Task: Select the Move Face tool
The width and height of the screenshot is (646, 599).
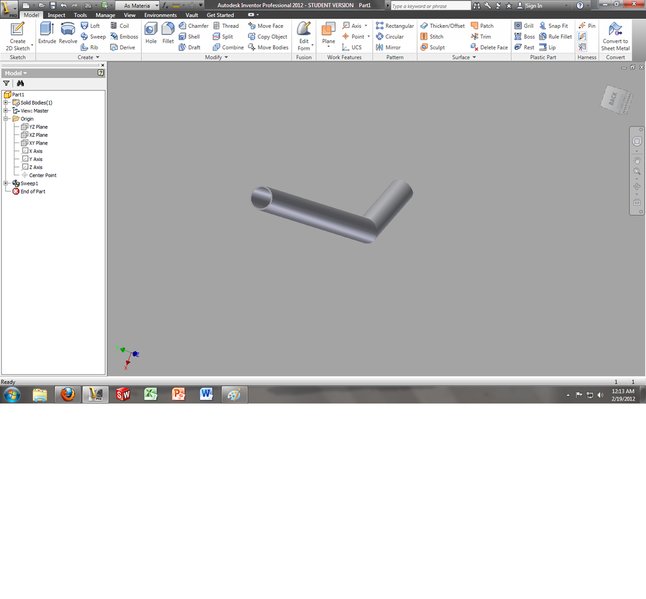Action: [266, 26]
